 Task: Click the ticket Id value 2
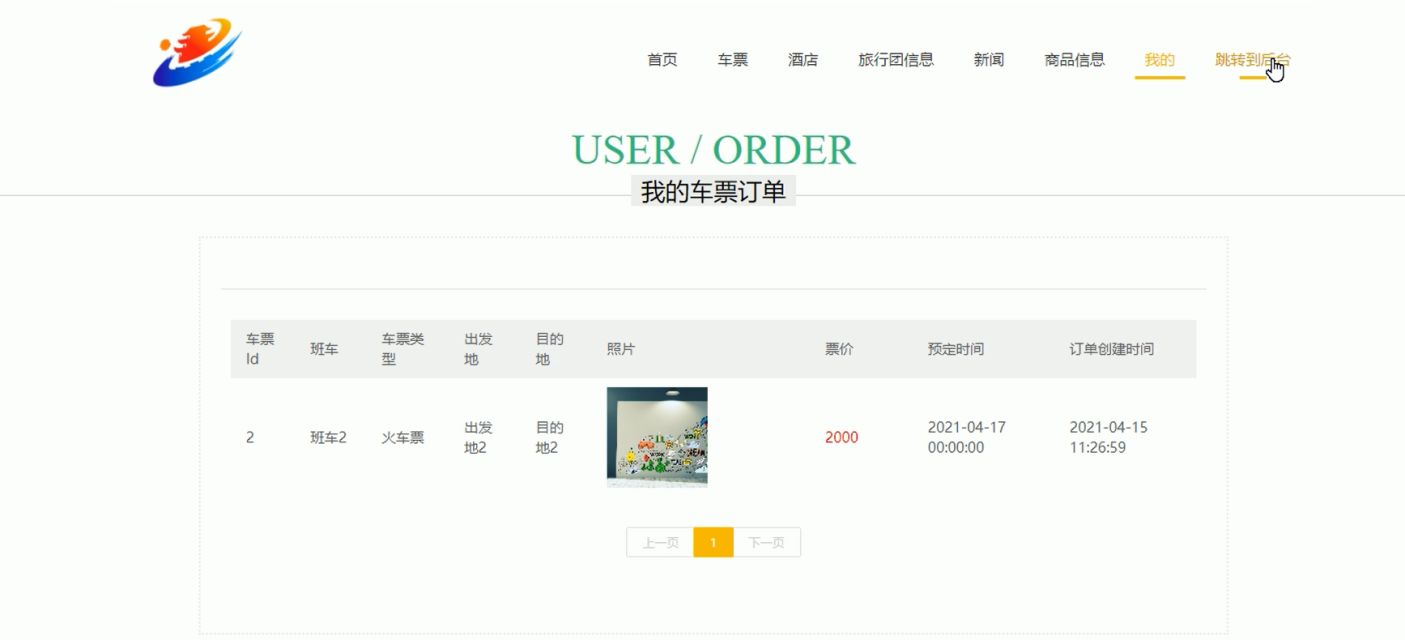(250, 437)
